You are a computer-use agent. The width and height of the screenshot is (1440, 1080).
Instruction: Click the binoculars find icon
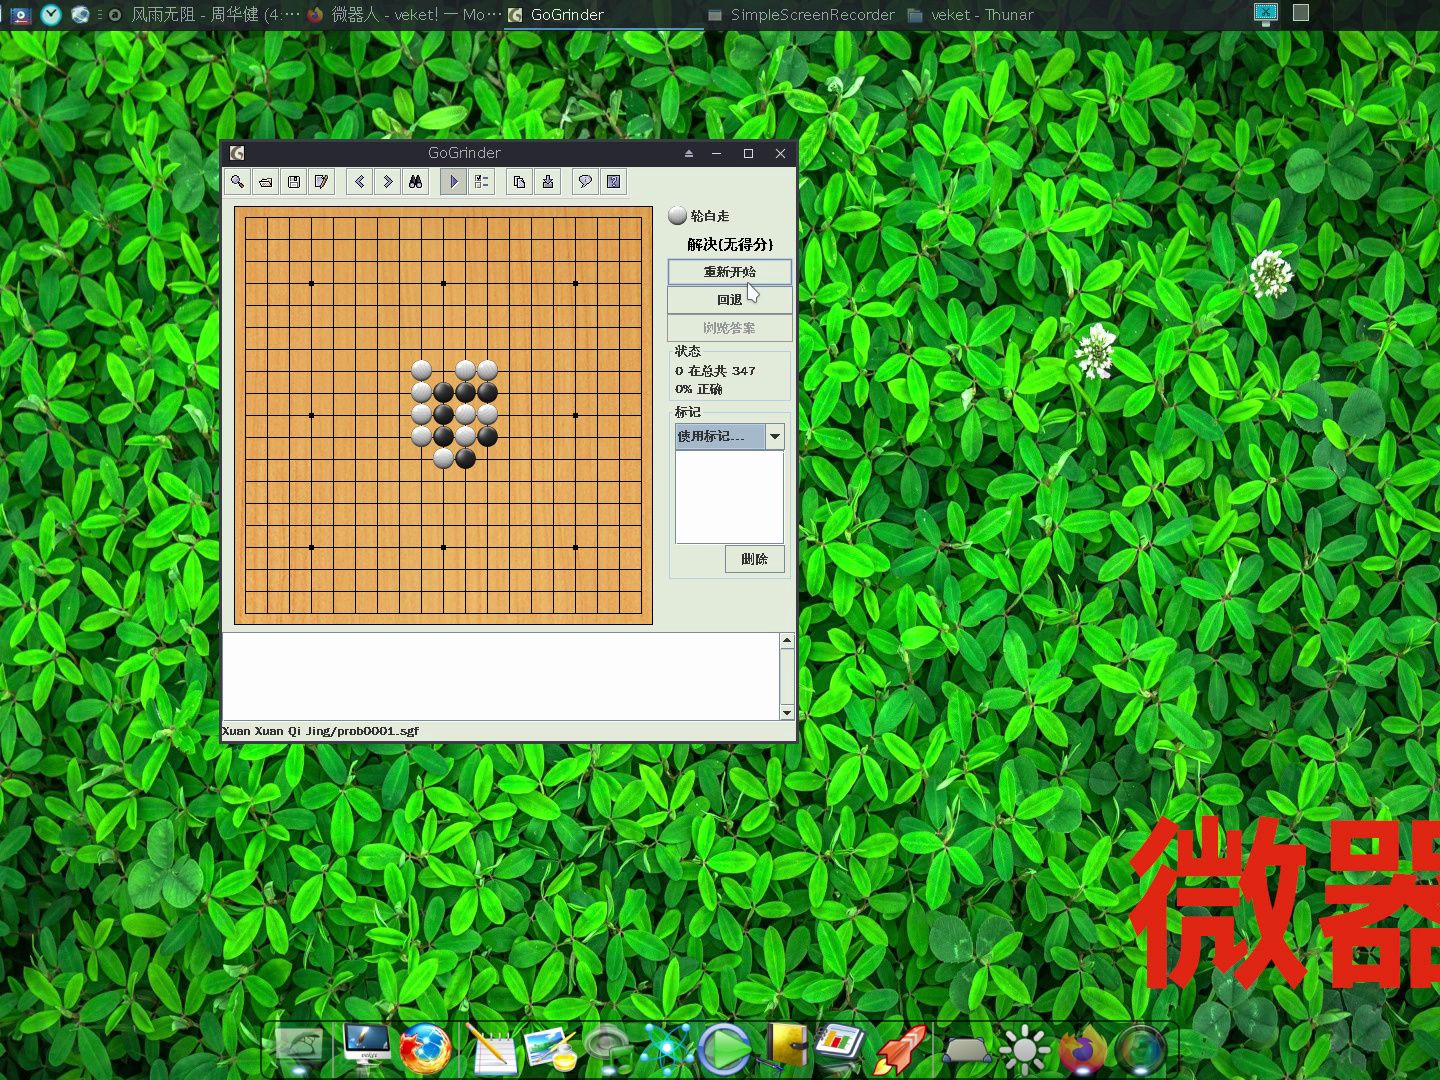tap(415, 182)
